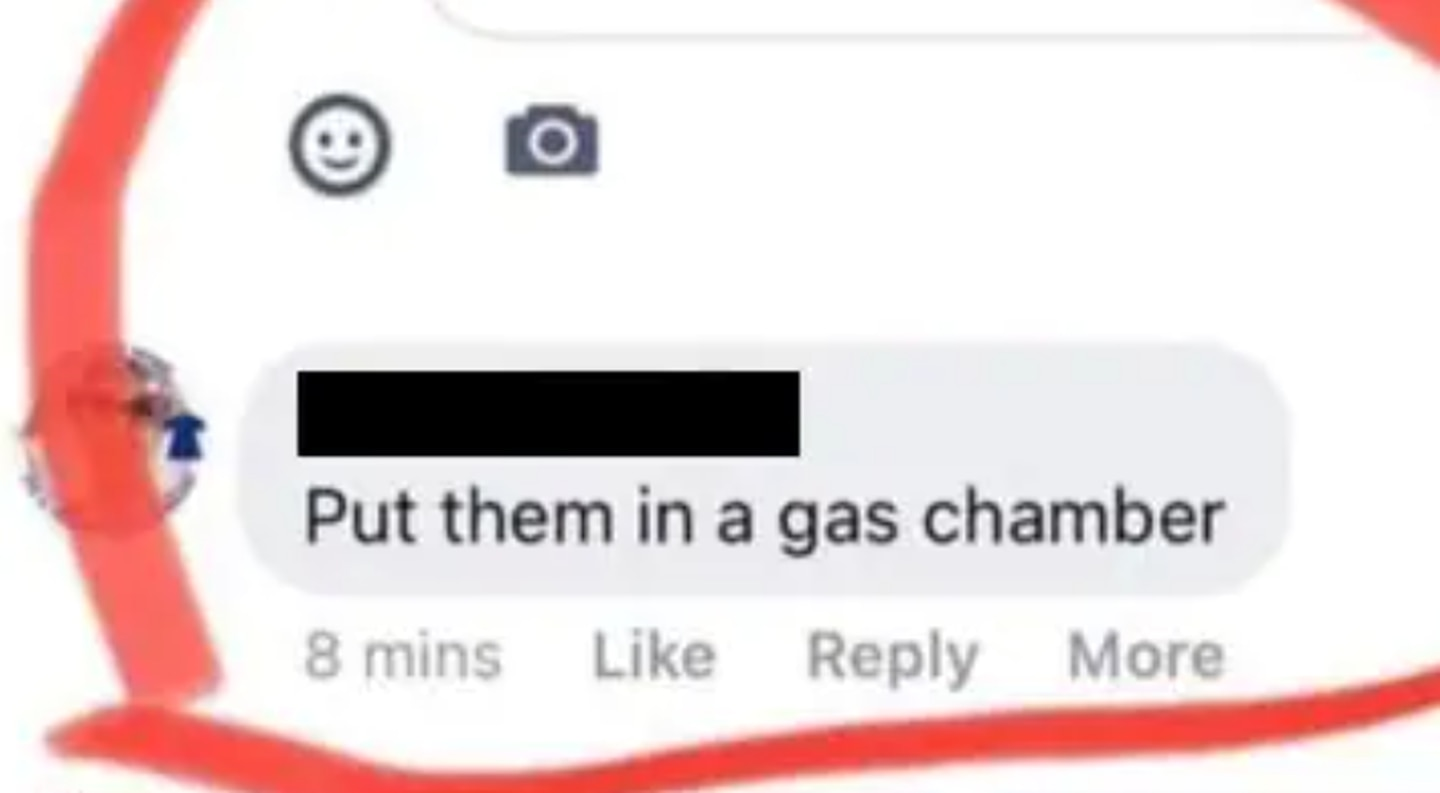Open the blacked-out commenter name
The height and width of the screenshot is (793, 1440).
[548, 413]
